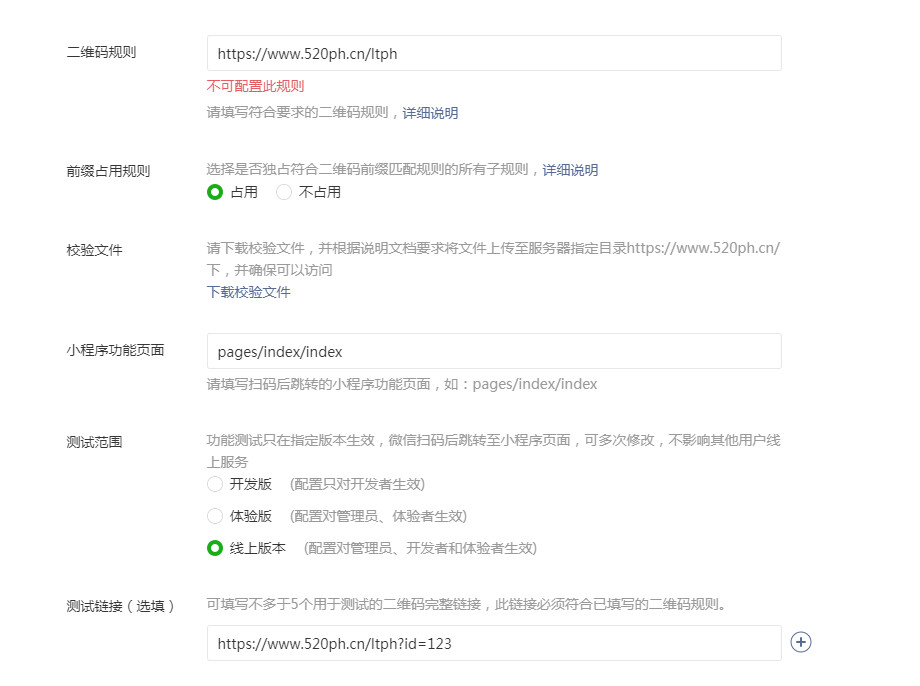This screenshot has height=686, width=920.
Task: Click the 小程序功能页面 label
Action: (115, 350)
